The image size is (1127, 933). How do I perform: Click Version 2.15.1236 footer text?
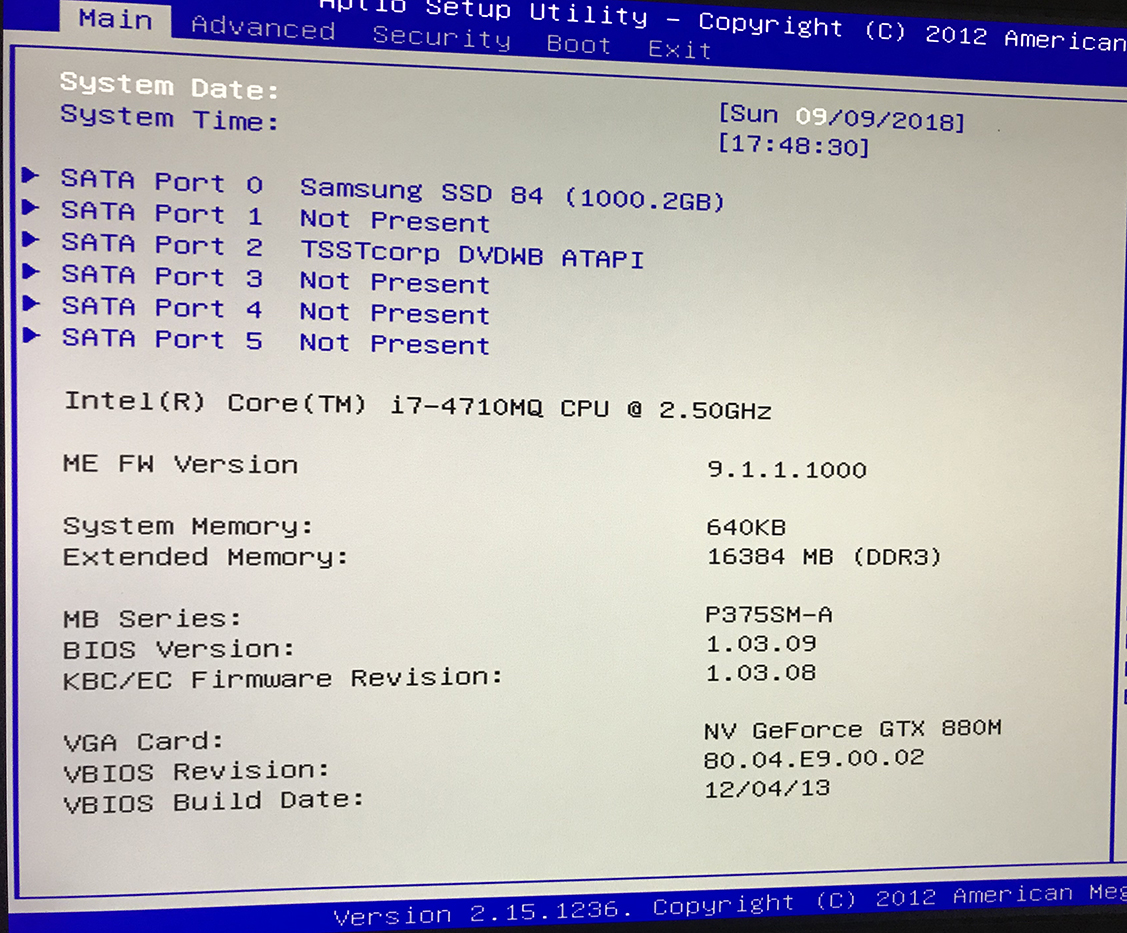[482, 914]
